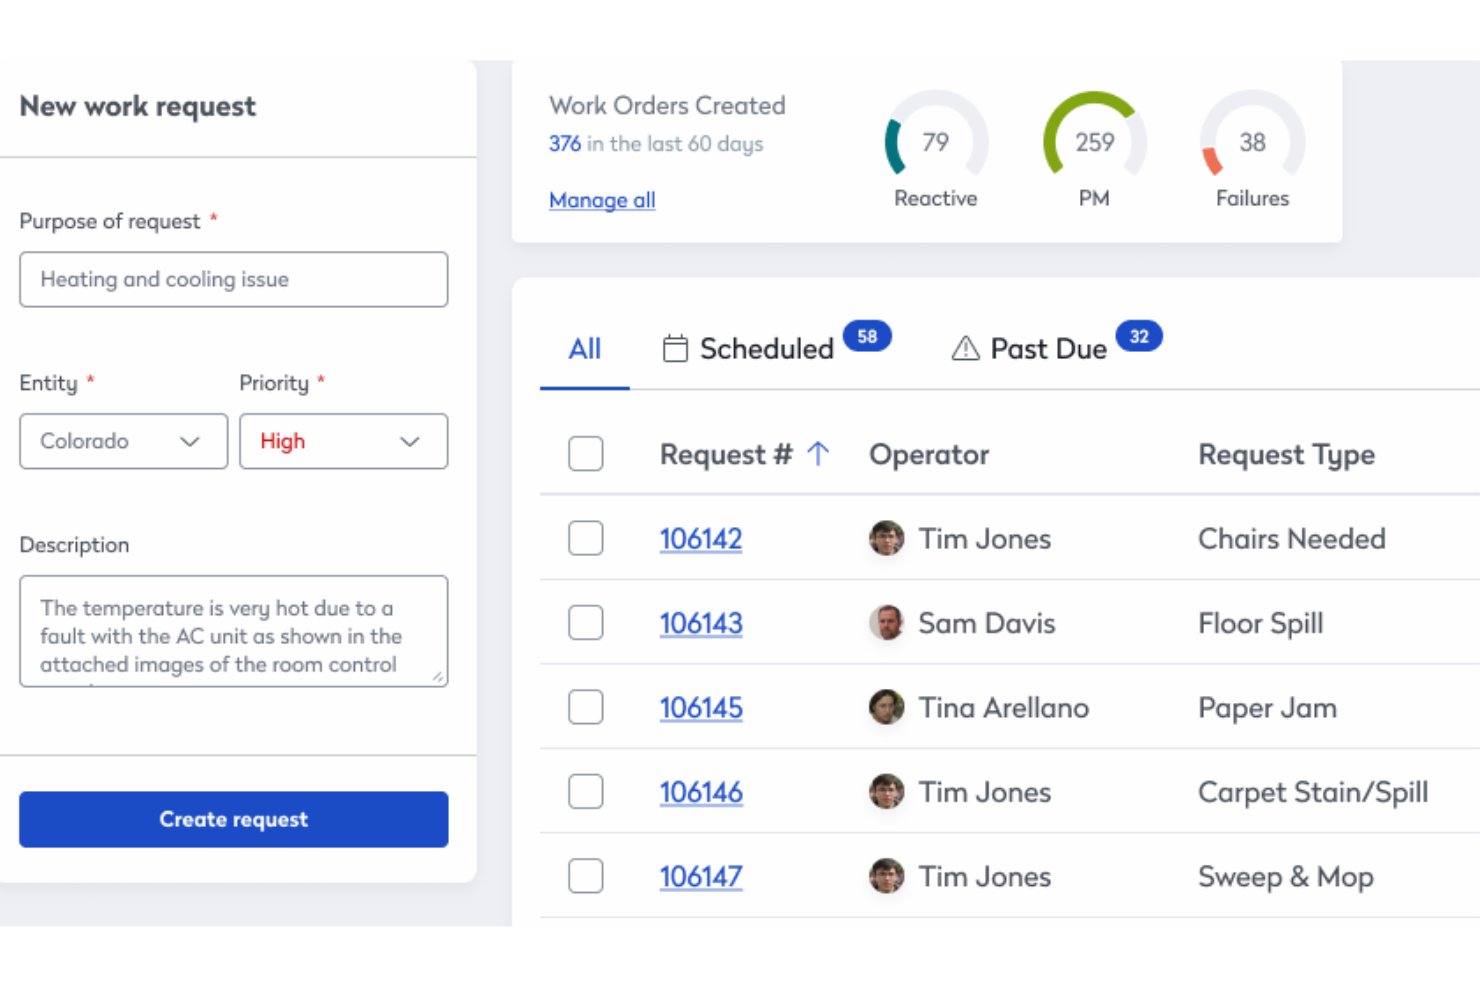This screenshot has height=987, width=1480.
Task: Click the Failures gauge showing 38
Action: coord(1252,139)
